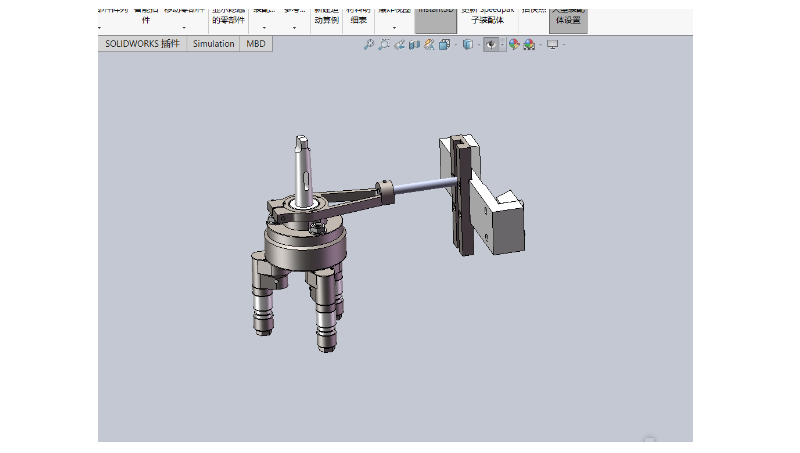Expand View Settings dropdown arrow
Screen dimensions: 800x453
click(563, 45)
